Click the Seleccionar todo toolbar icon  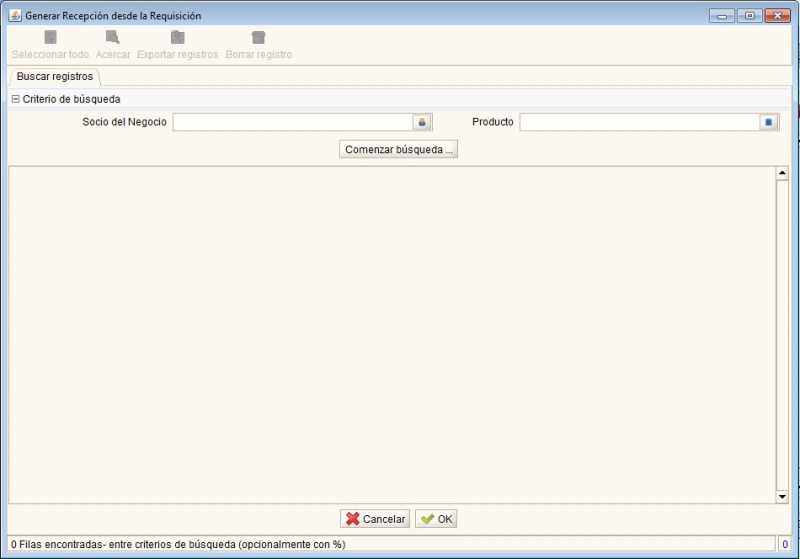(50, 37)
